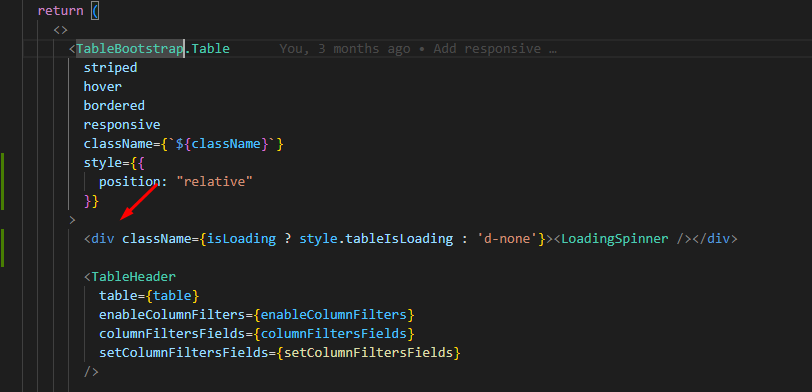812x392 pixels.
Task: Click the 'isLoading' variable in ternary
Action: click(241, 239)
